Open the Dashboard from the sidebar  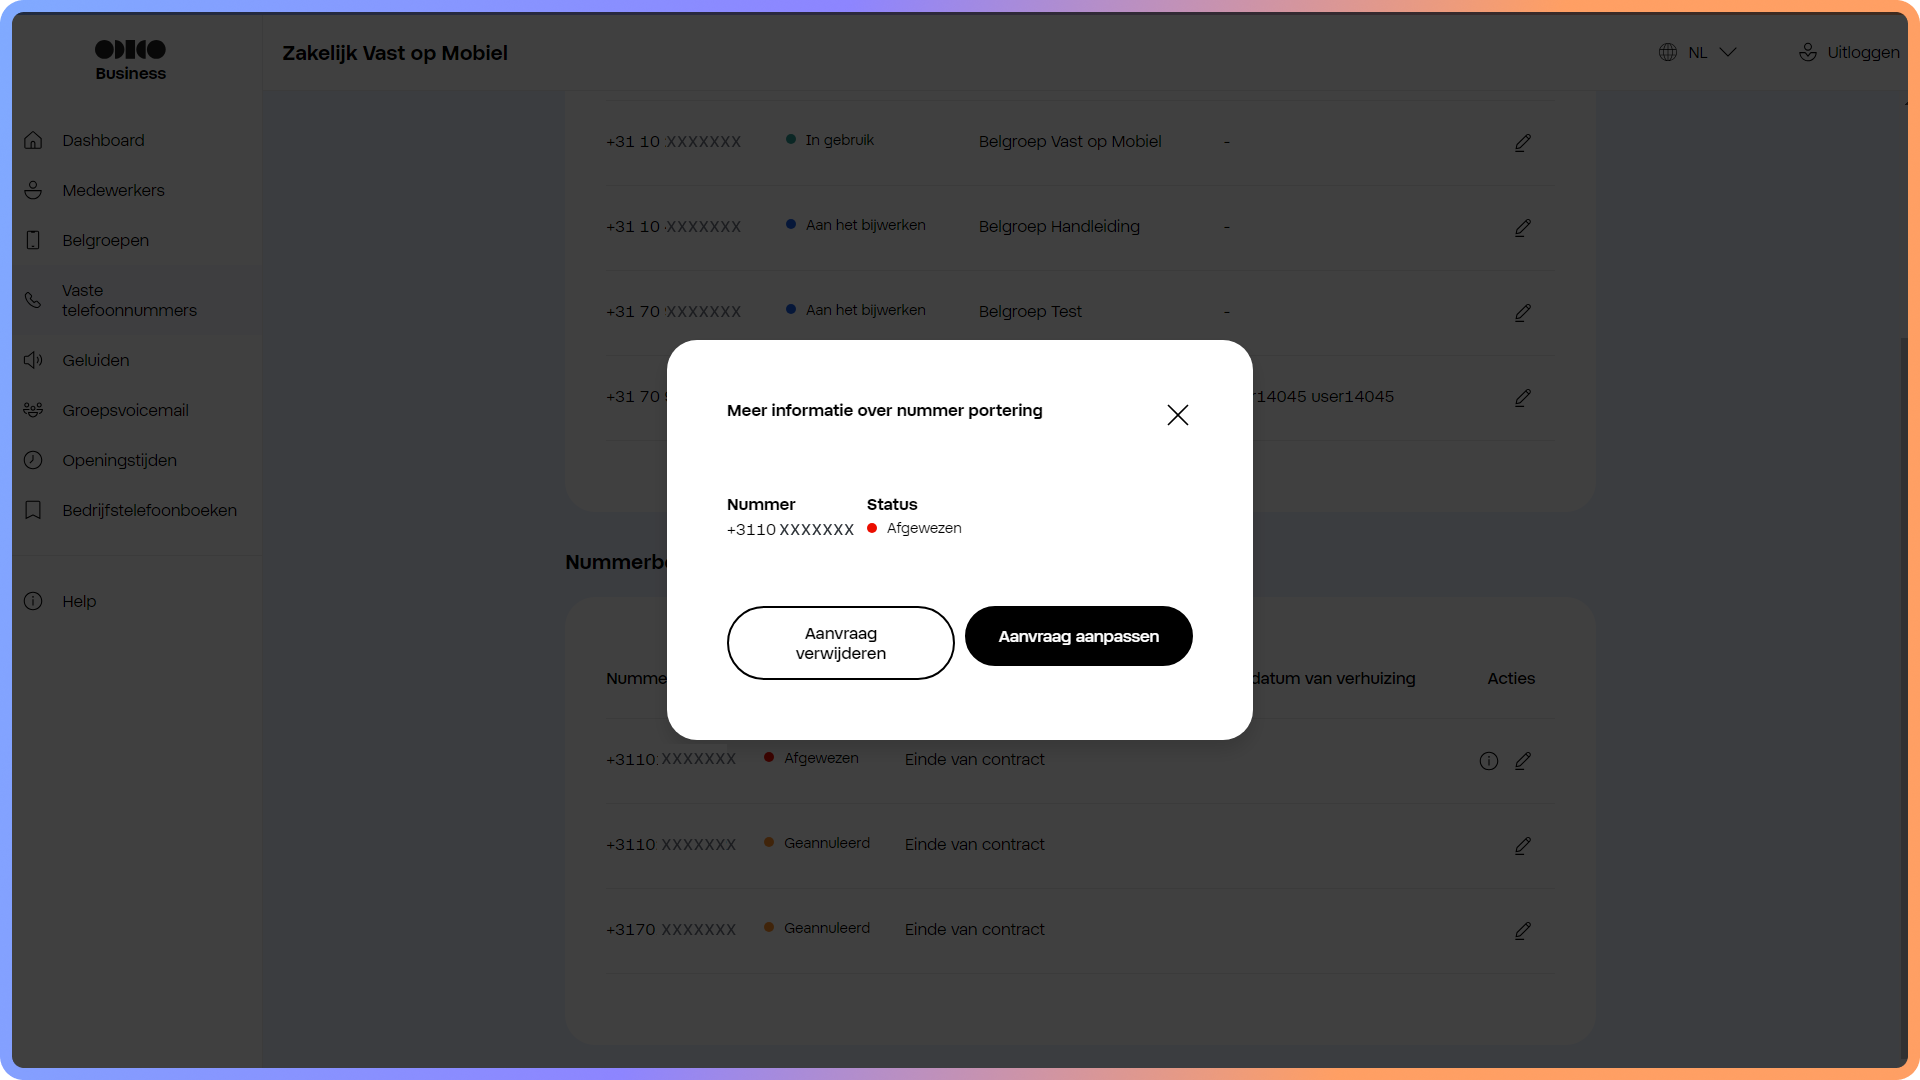tap(33, 140)
